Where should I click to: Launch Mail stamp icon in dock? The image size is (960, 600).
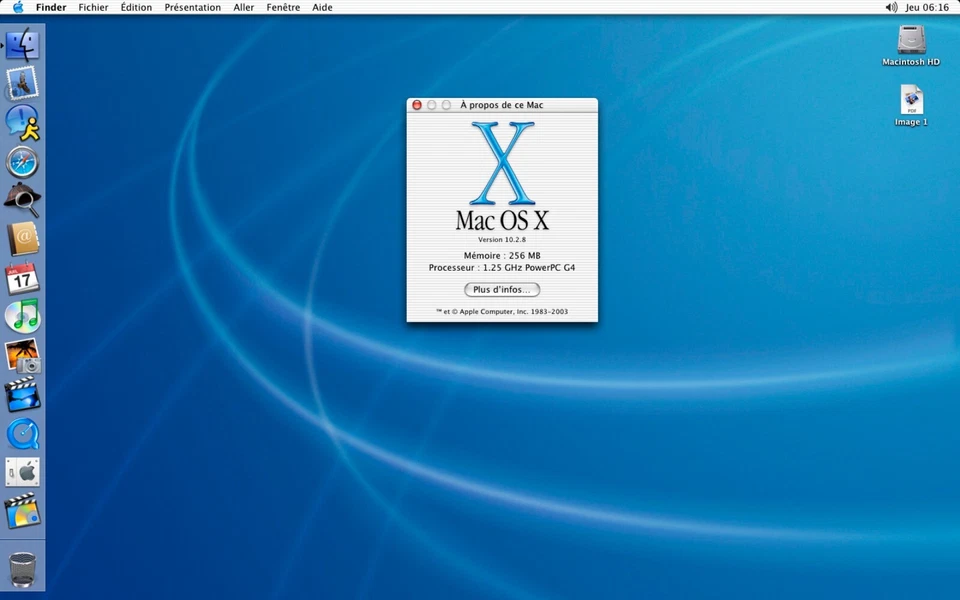click(x=22, y=83)
